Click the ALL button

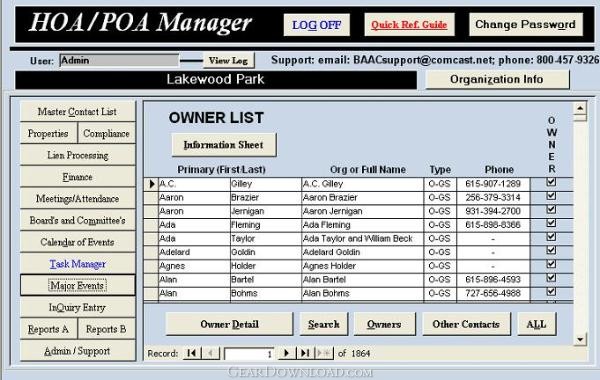tap(536, 324)
